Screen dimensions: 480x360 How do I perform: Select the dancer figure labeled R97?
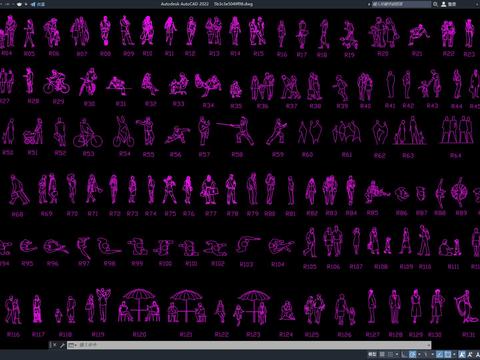[84, 248]
